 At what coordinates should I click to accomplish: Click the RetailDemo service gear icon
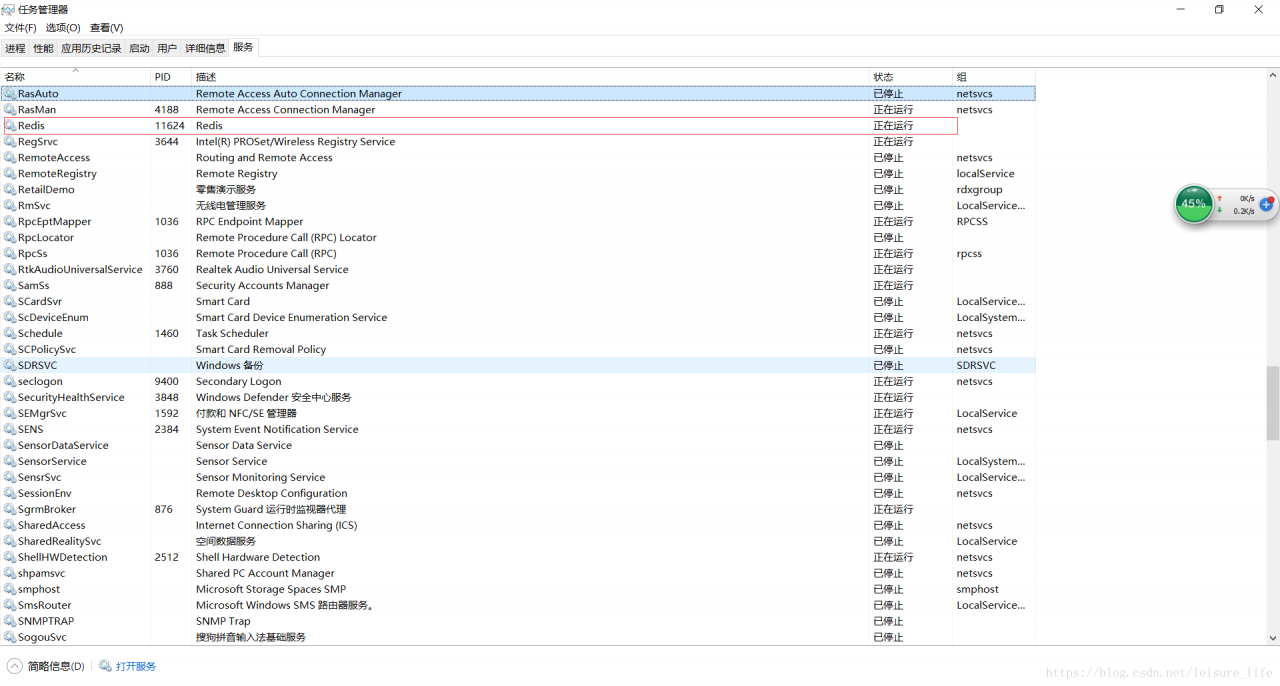10,189
